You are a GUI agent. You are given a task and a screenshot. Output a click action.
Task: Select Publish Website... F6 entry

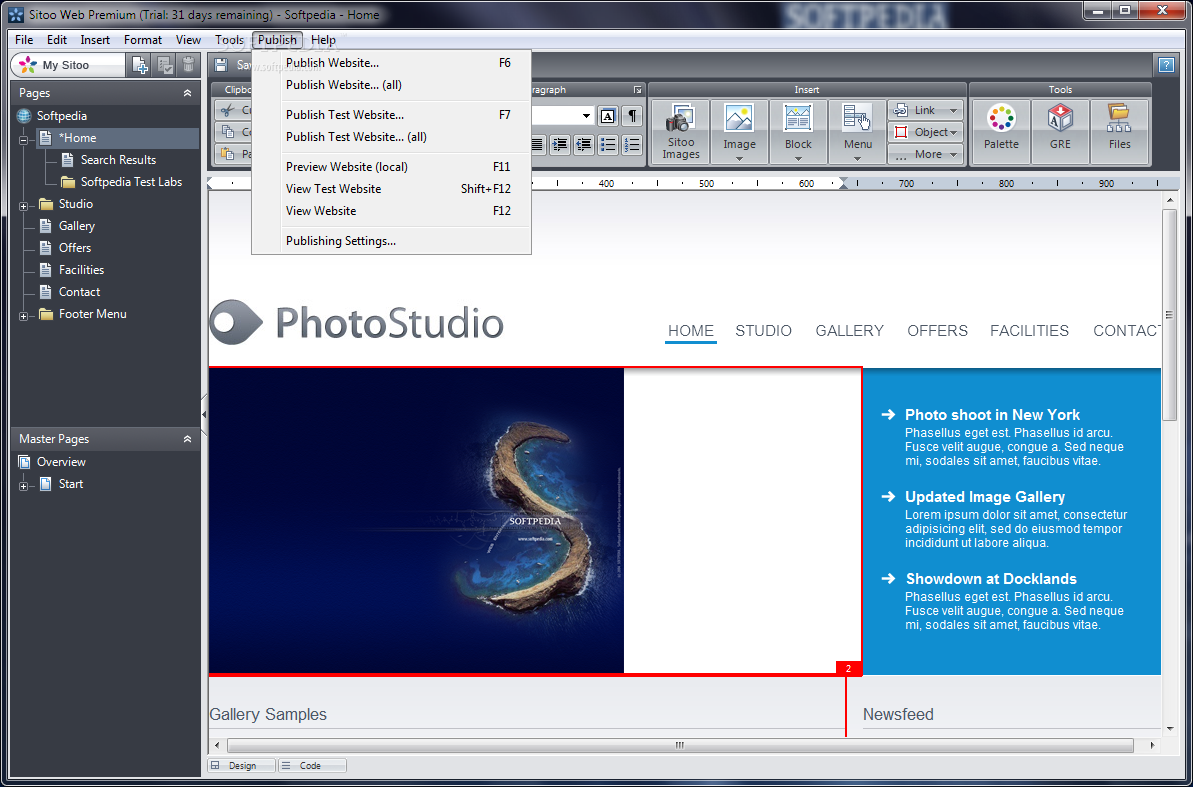391,63
